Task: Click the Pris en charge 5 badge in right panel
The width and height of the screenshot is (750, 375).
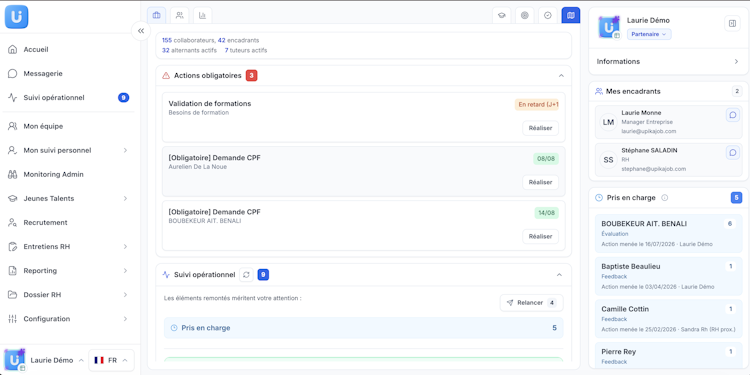Action: click(736, 198)
